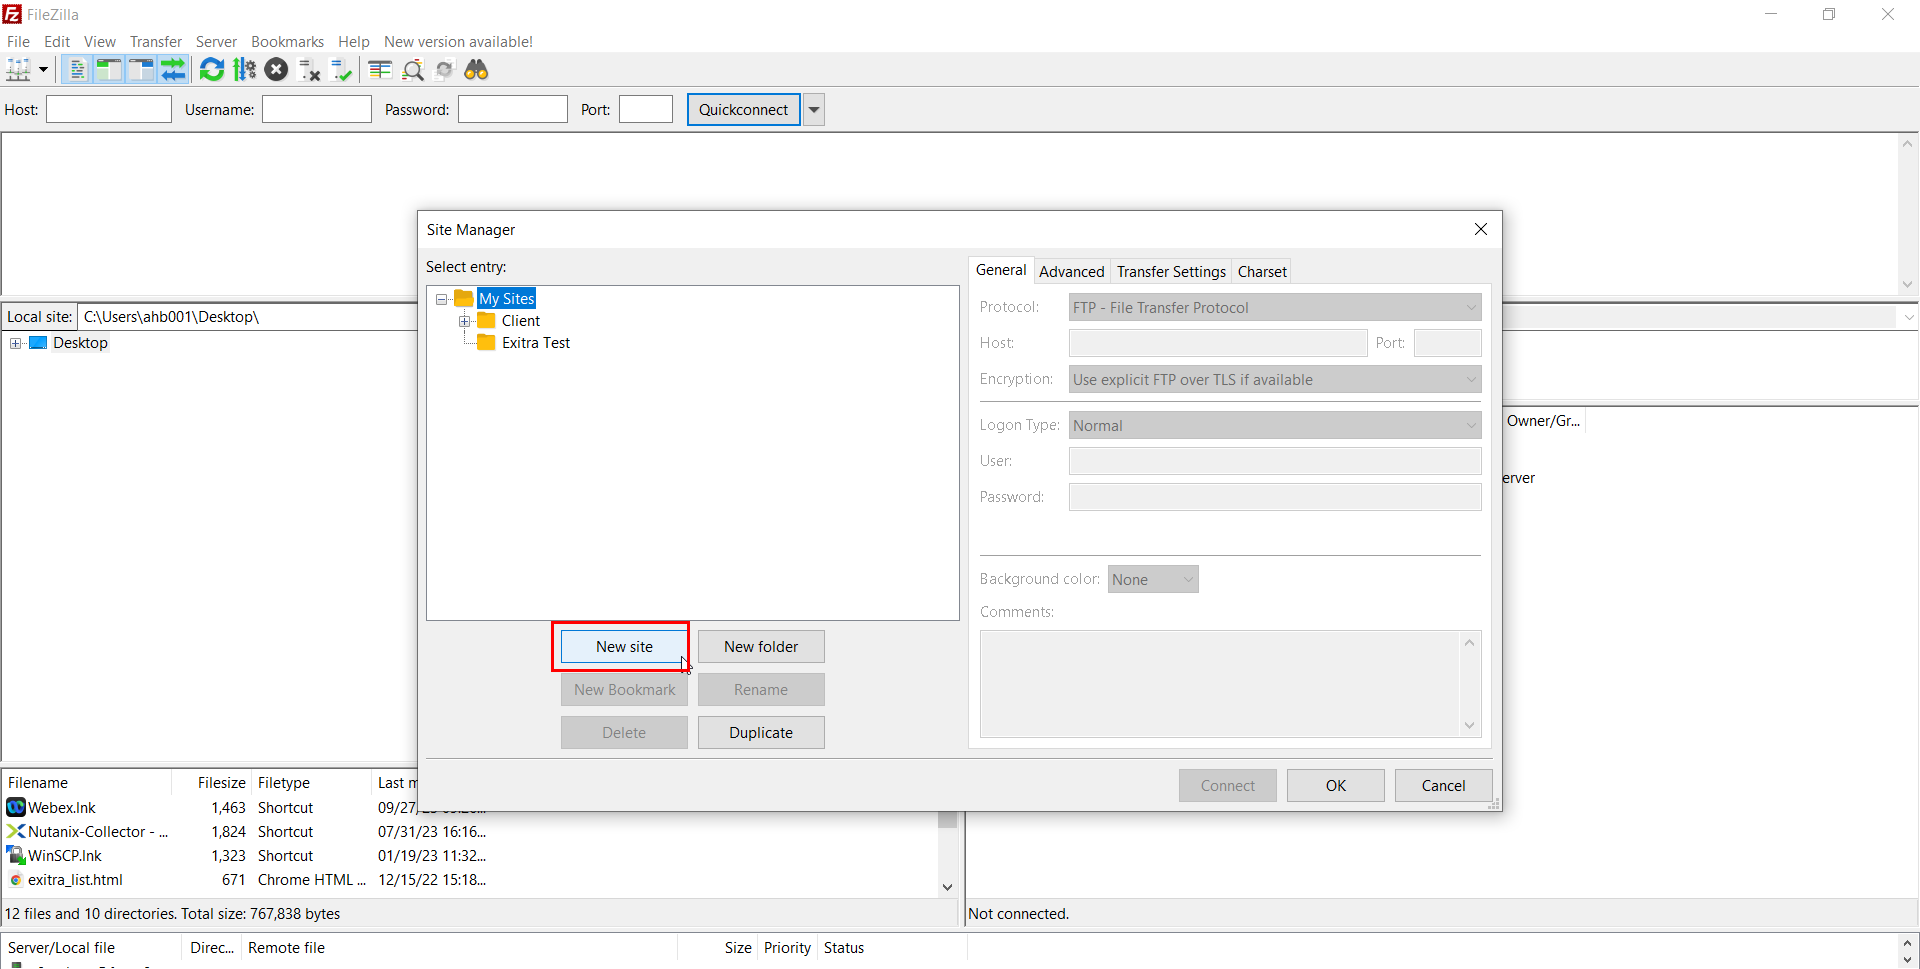The width and height of the screenshot is (1920, 969).
Task: Switch to the Charset tab
Action: point(1262,272)
